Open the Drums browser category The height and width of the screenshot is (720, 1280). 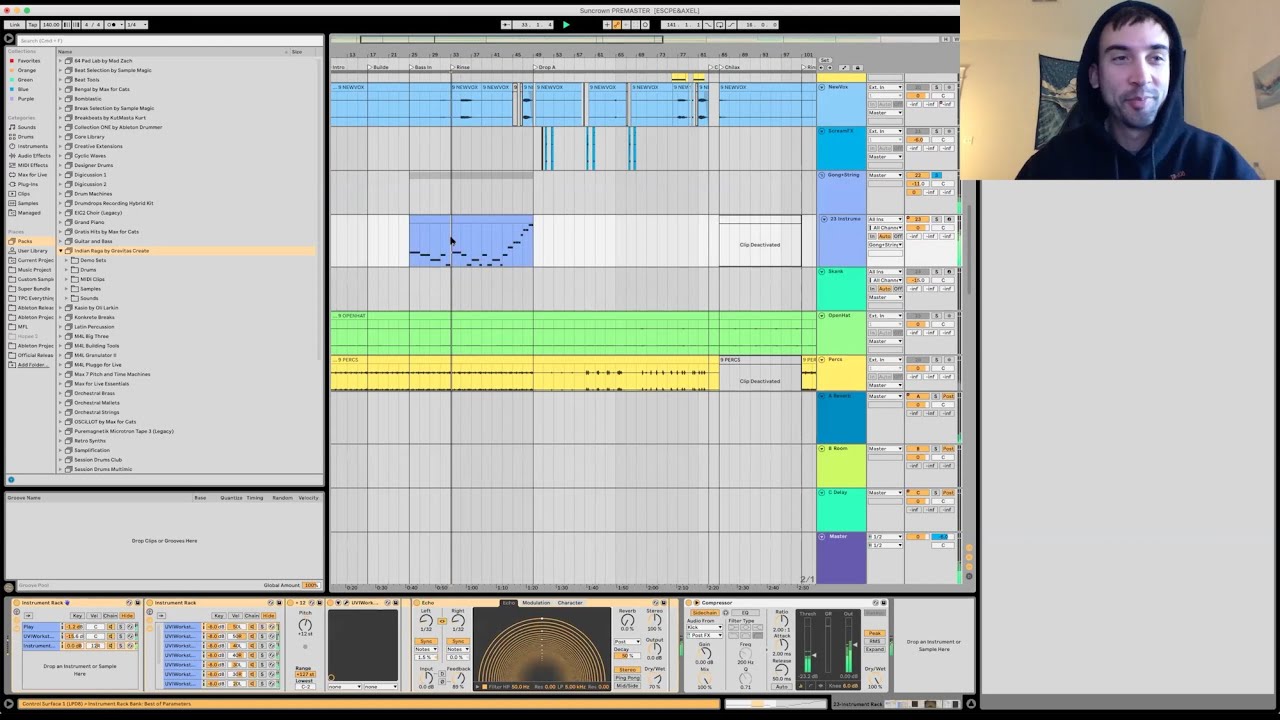(26, 137)
